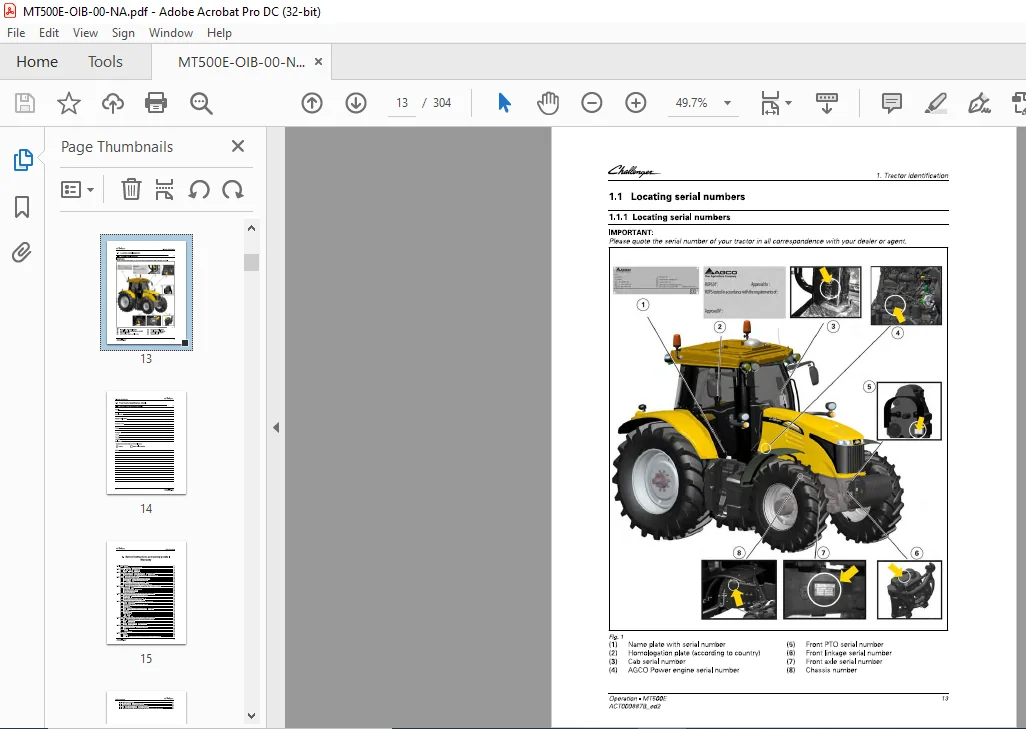Switch to the Tools tab
The width and height of the screenshot is (1026, 729).
(x=105, y=62)
